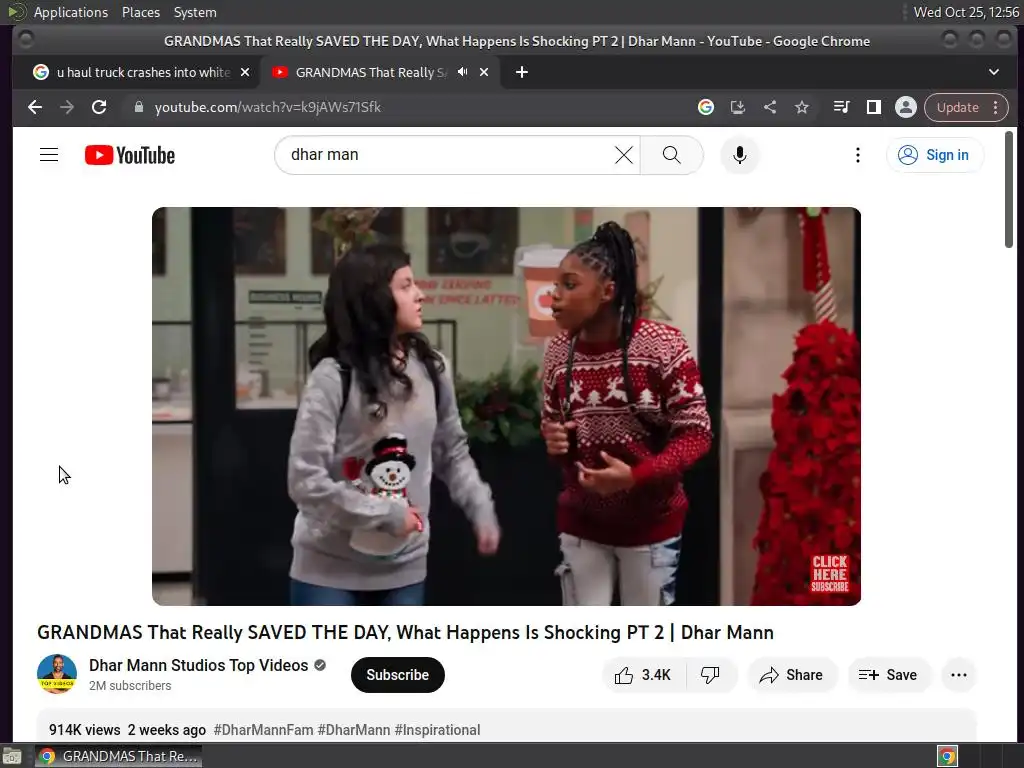Click the youtube.com URL in address bar
Screen dimensions: 1024x768
click(267, 107)
